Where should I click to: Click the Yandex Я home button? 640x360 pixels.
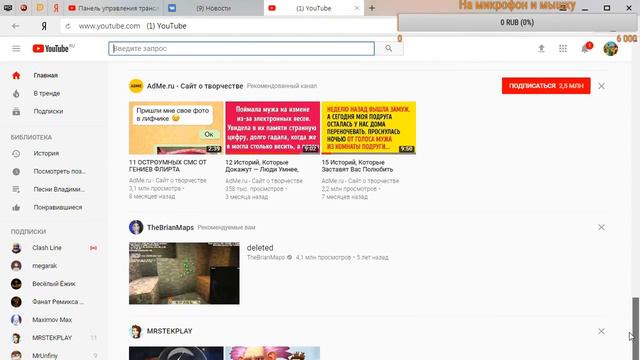tap(44, 26)
